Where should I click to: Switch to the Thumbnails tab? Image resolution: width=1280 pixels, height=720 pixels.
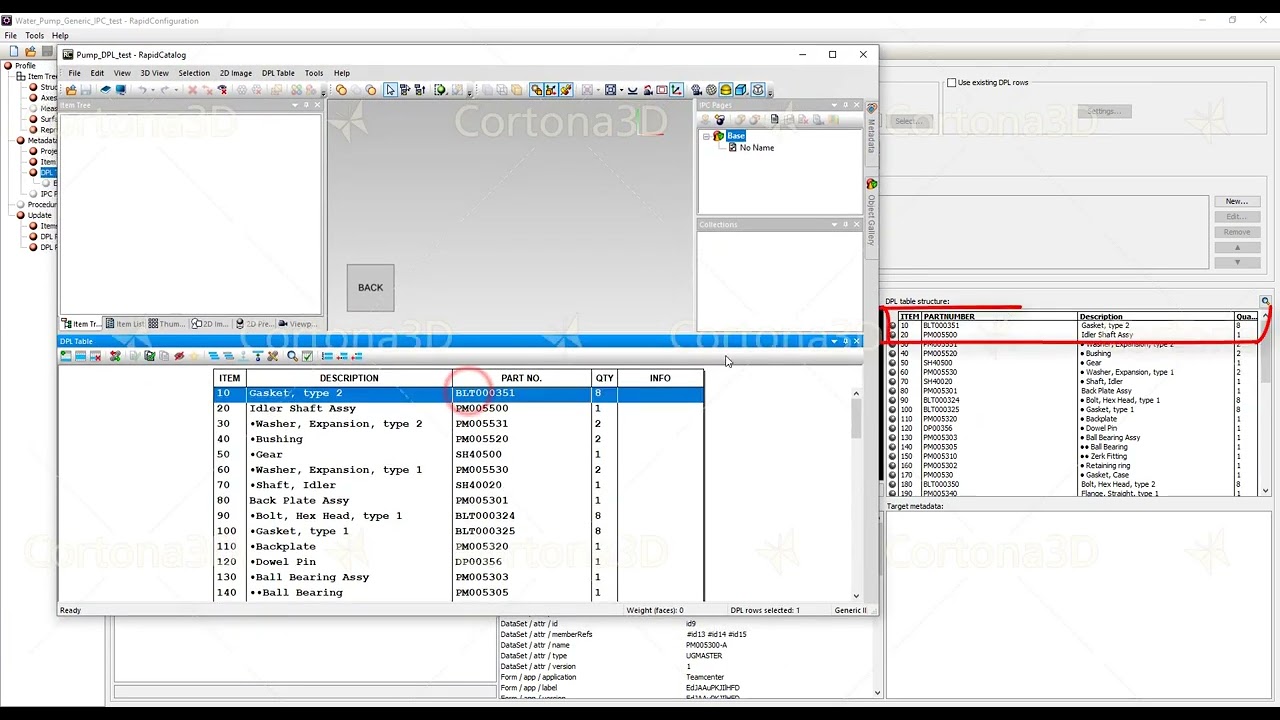pyautogui.click(x=167, y=324)
